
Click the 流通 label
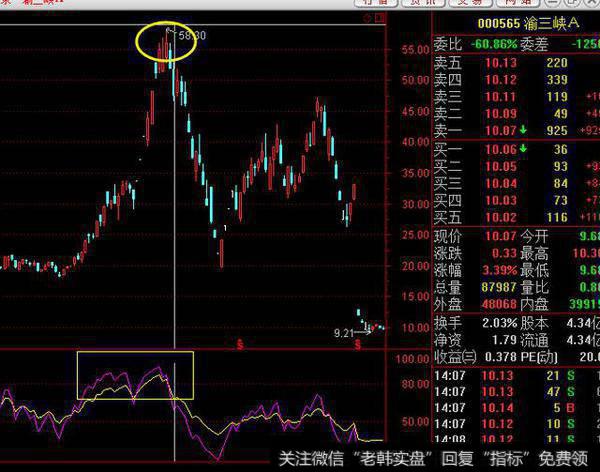point(534,340)
